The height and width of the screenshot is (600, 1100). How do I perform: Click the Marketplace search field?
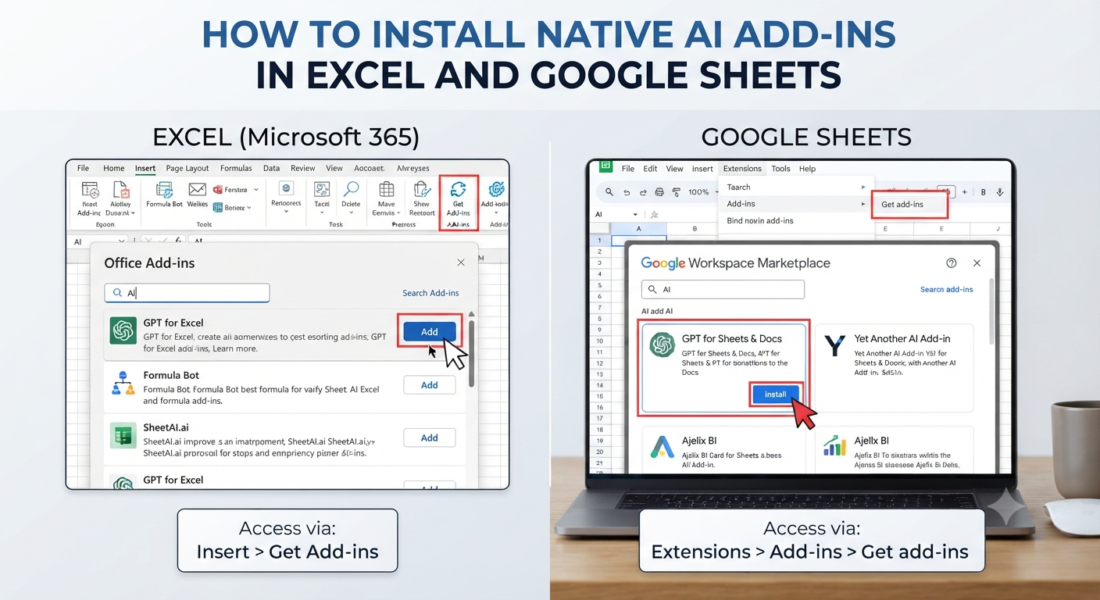(x=723, y=289)
